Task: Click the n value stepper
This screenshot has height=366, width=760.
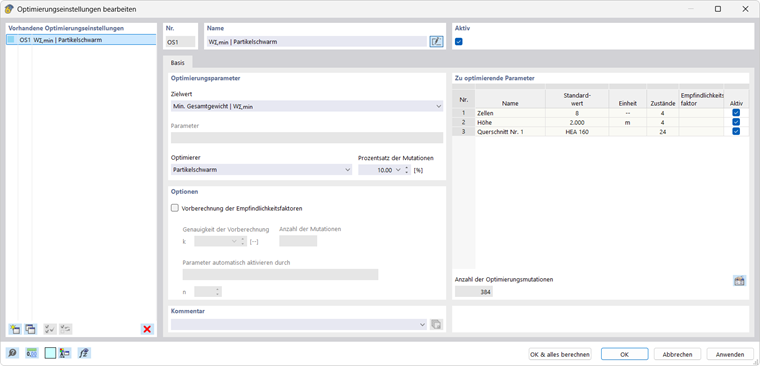Action: click(218, 291)
